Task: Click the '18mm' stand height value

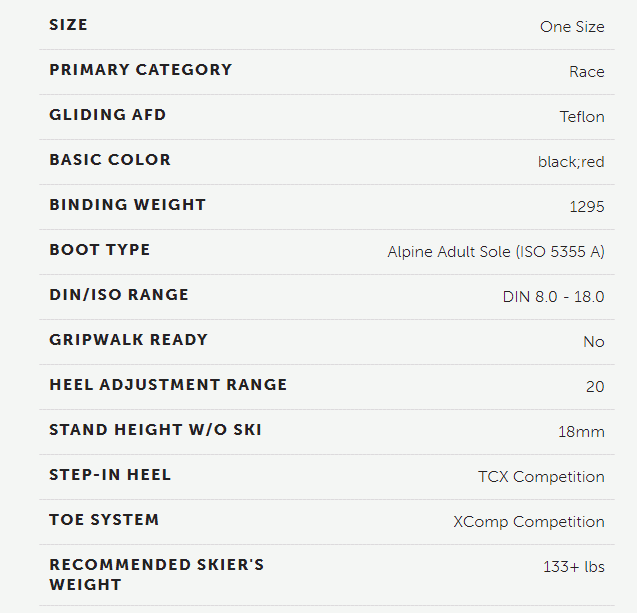Action: (581, 432)
